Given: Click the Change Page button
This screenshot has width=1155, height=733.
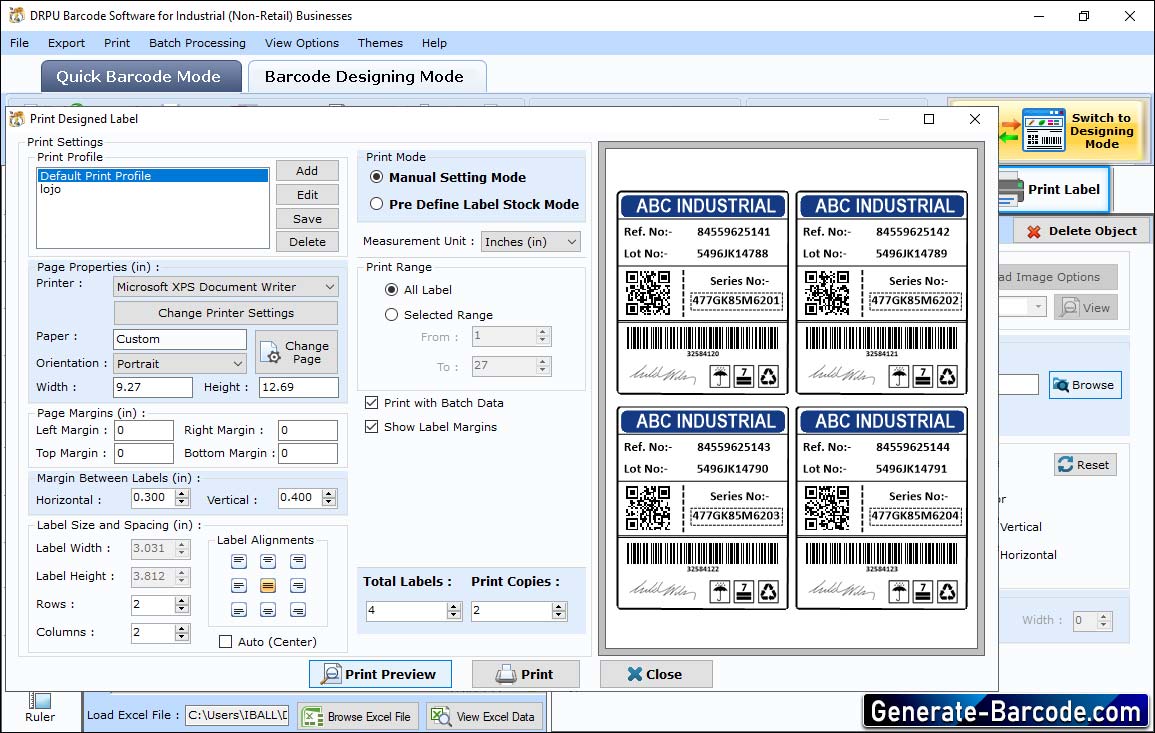Looking at the screenshot, I should pyautogui.click(x=297, y=352).
